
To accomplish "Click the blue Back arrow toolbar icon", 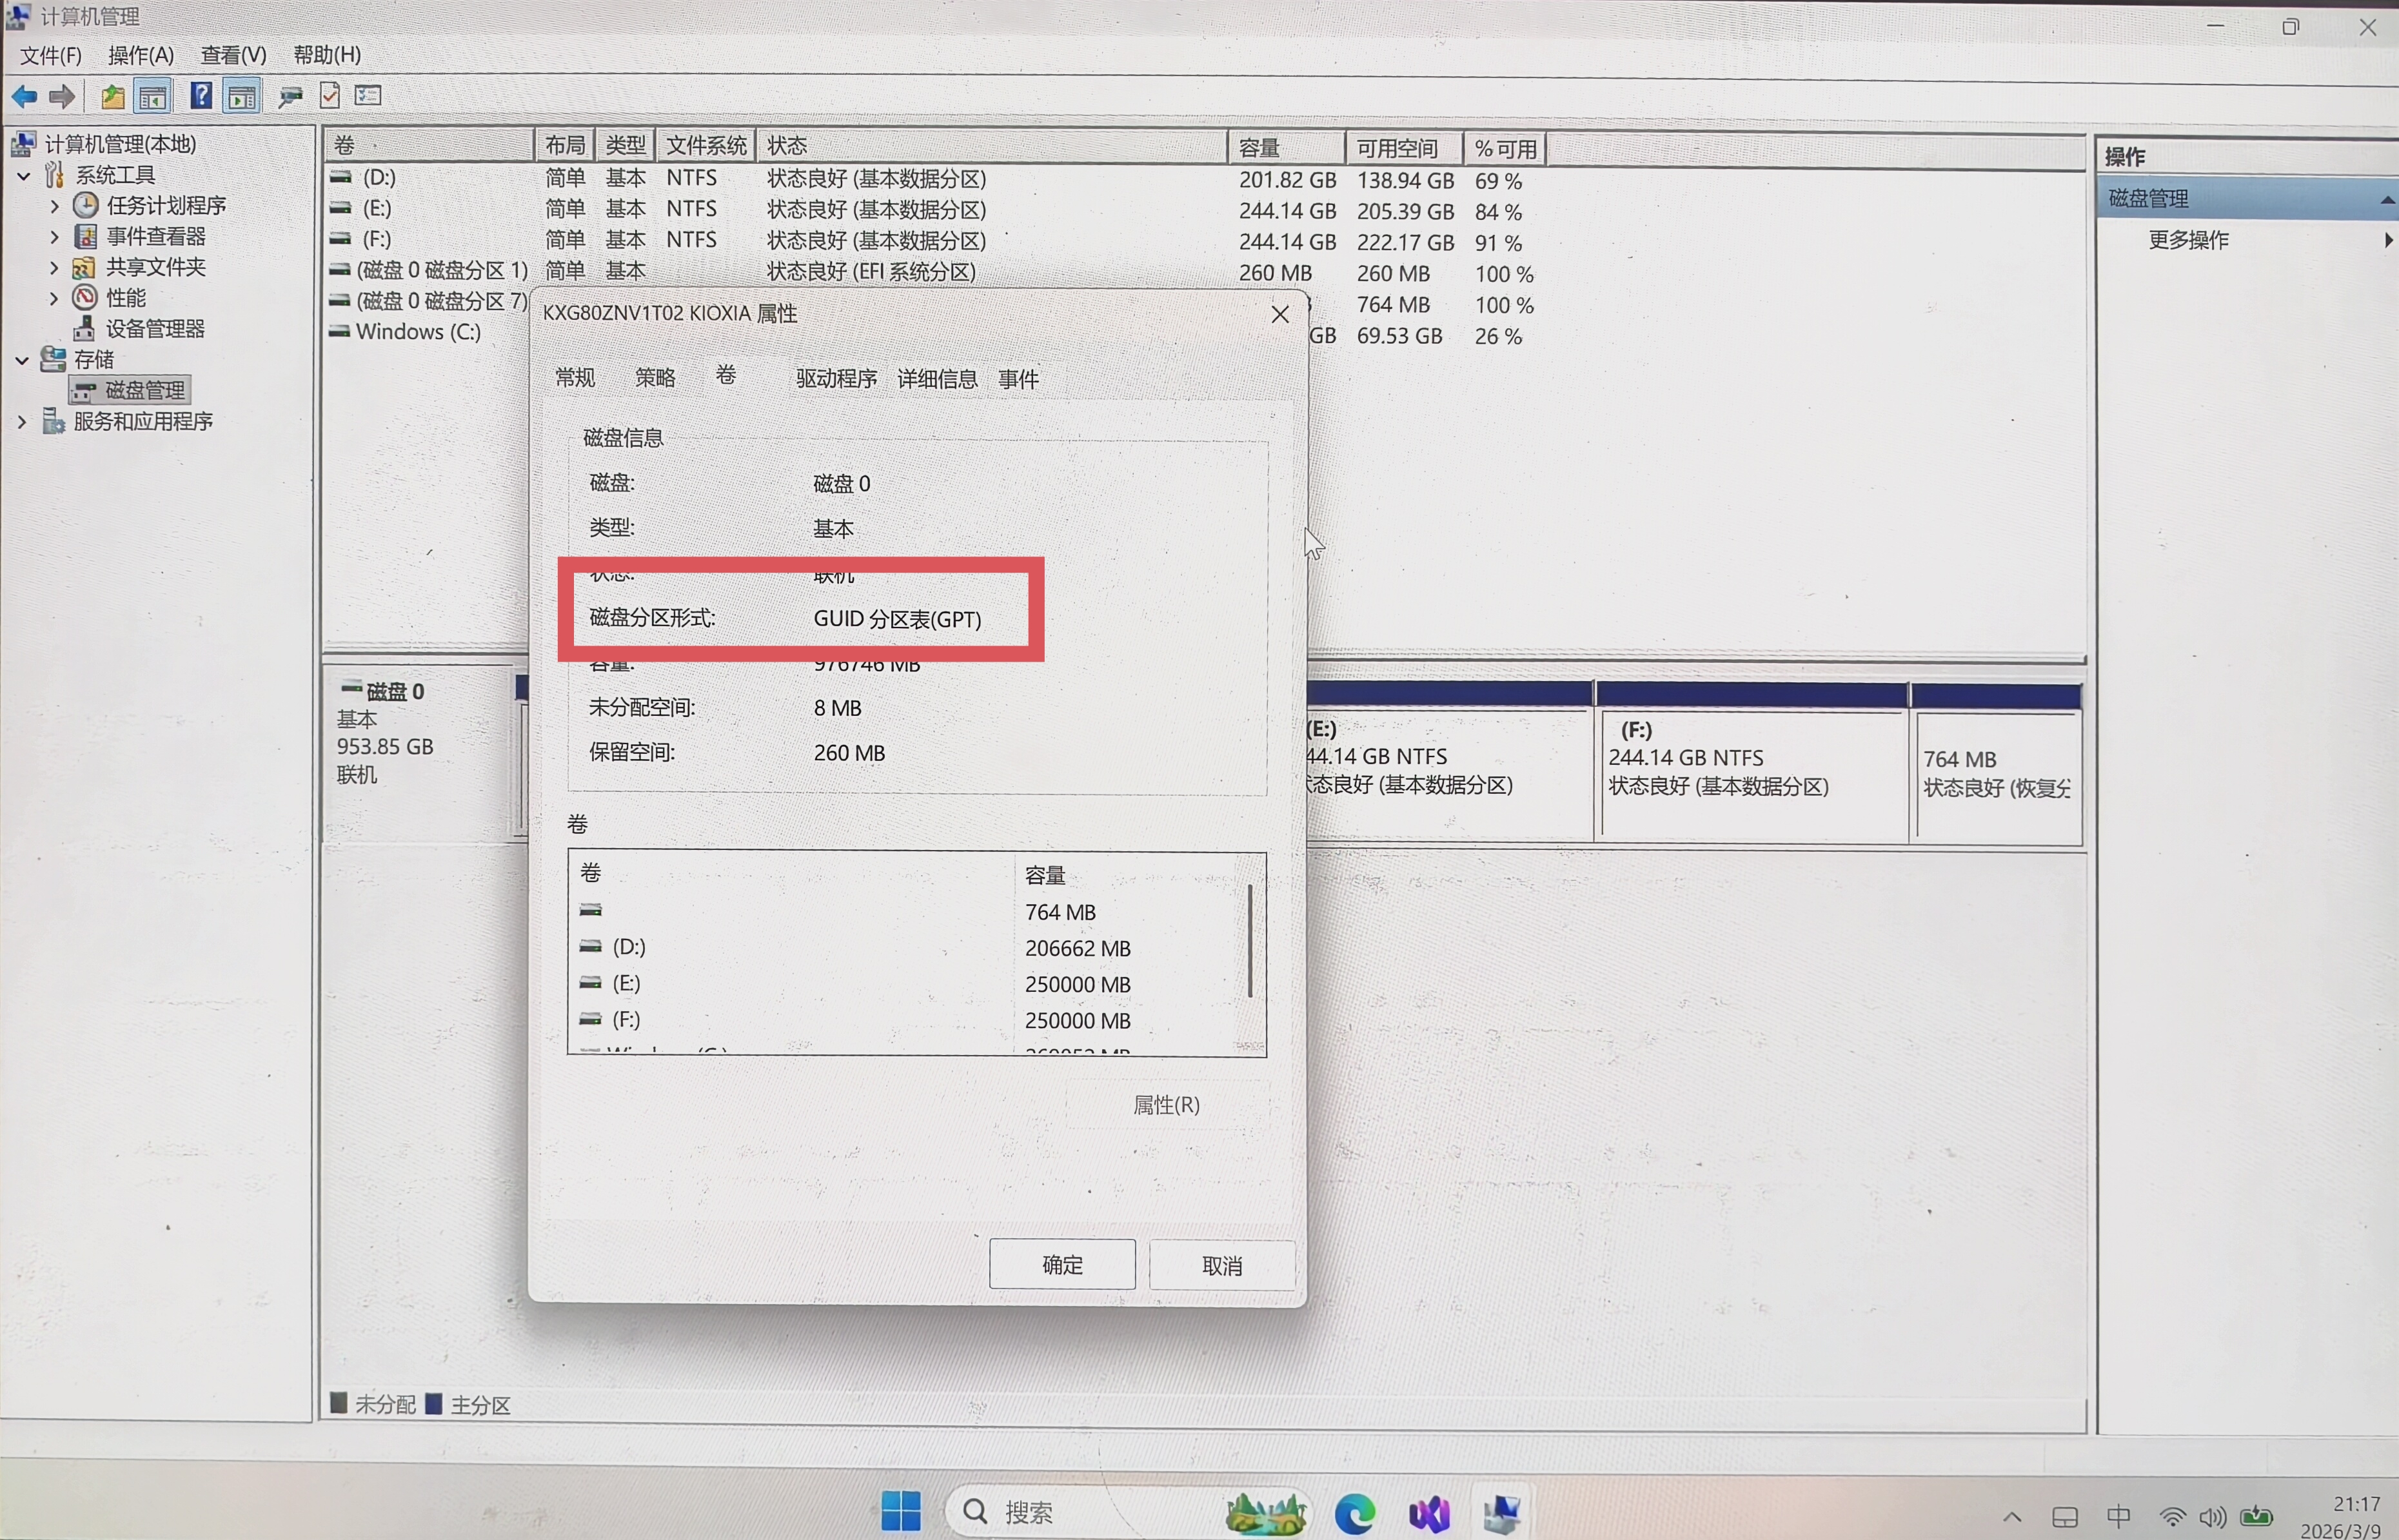I will pos(24,97).
